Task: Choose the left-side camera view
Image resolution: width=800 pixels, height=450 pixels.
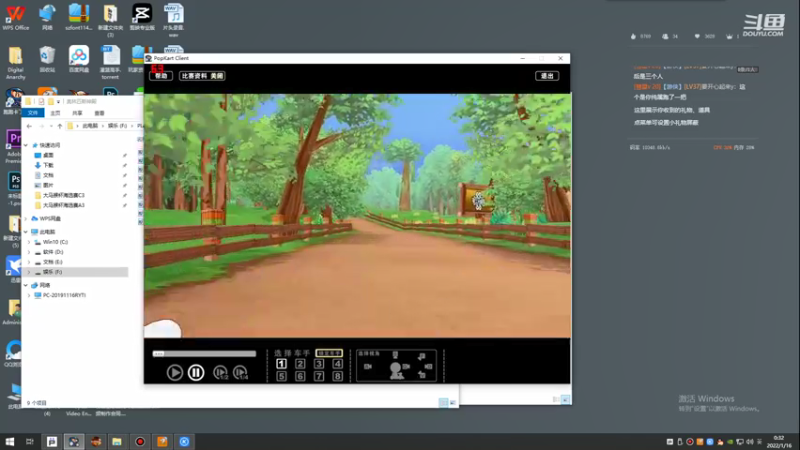Action: point(368,366)
